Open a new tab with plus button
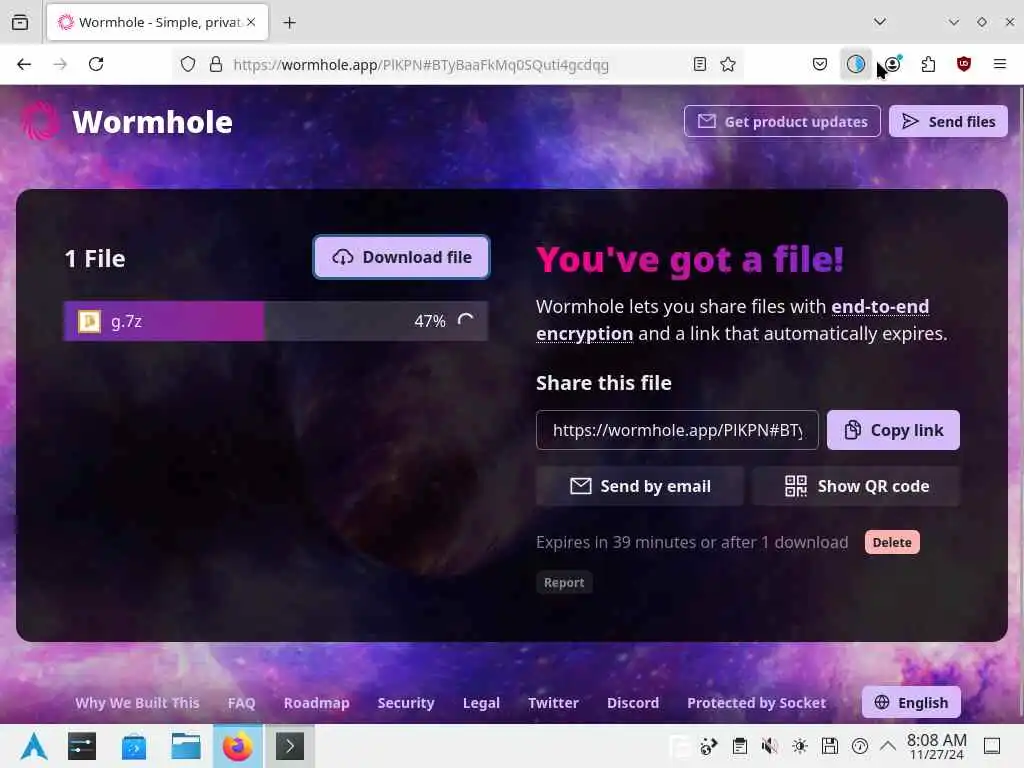 [x=289, y=23]
